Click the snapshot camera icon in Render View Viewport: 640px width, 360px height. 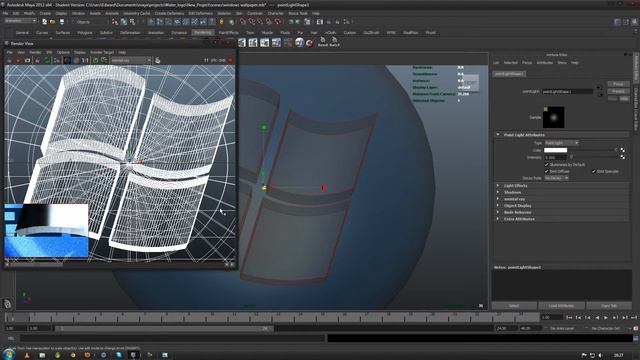pos(27,60)
